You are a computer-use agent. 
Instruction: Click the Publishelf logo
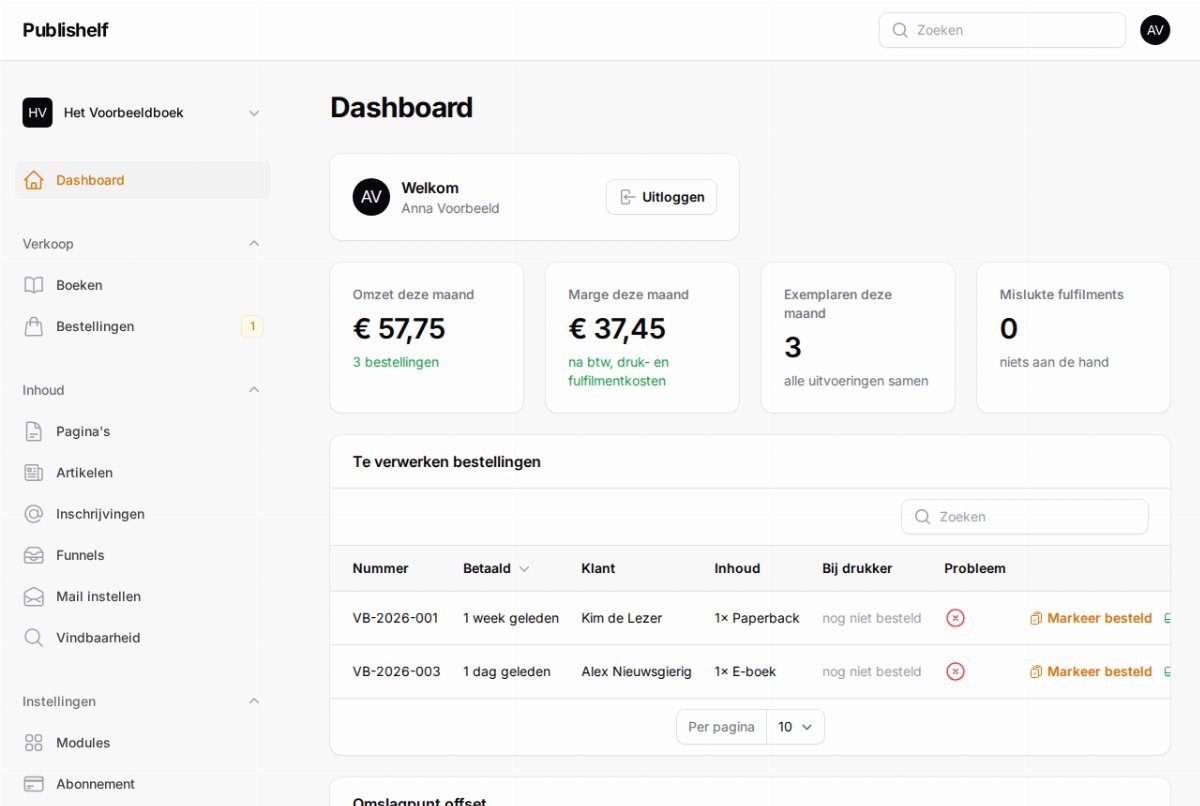click(x=65, y=30)
